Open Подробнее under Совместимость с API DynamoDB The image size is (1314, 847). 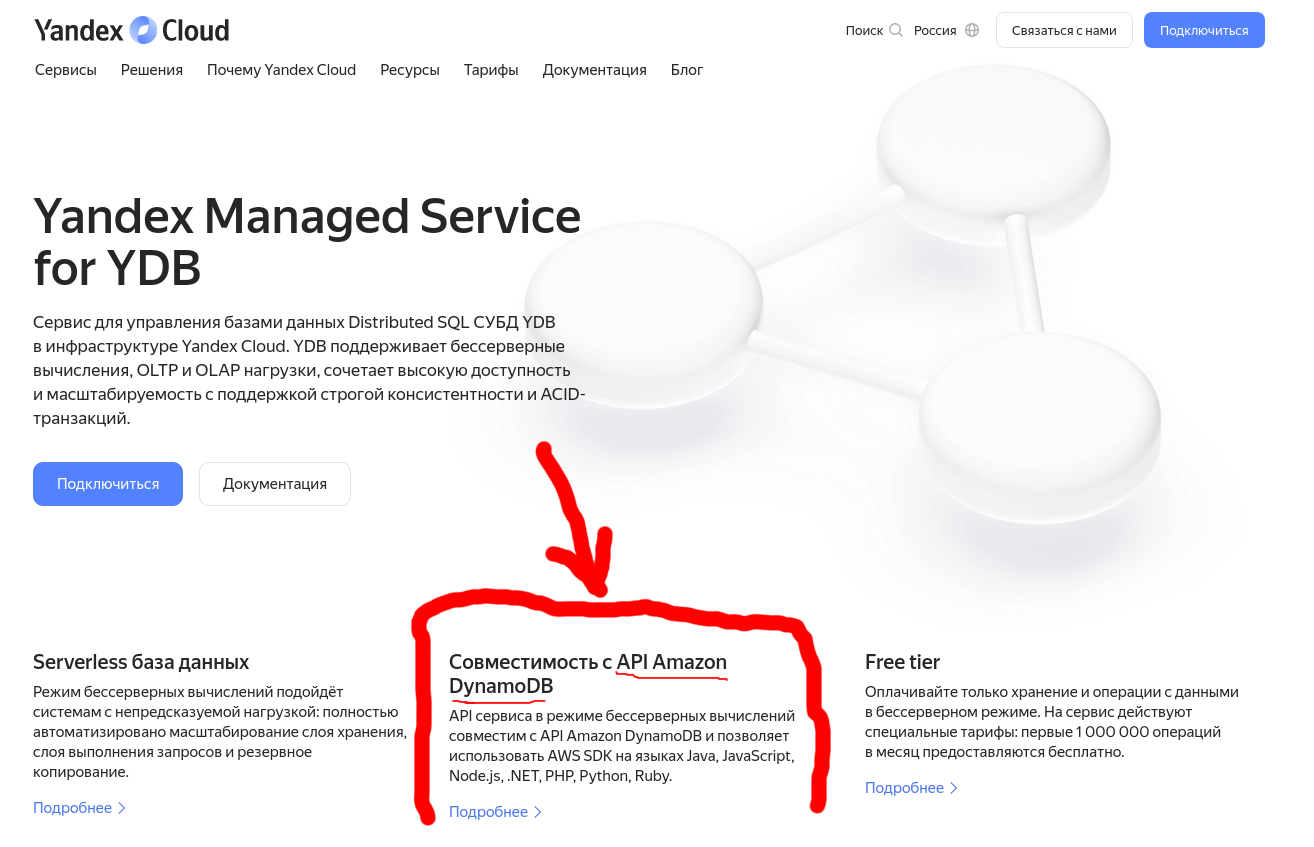pos(496,812)
